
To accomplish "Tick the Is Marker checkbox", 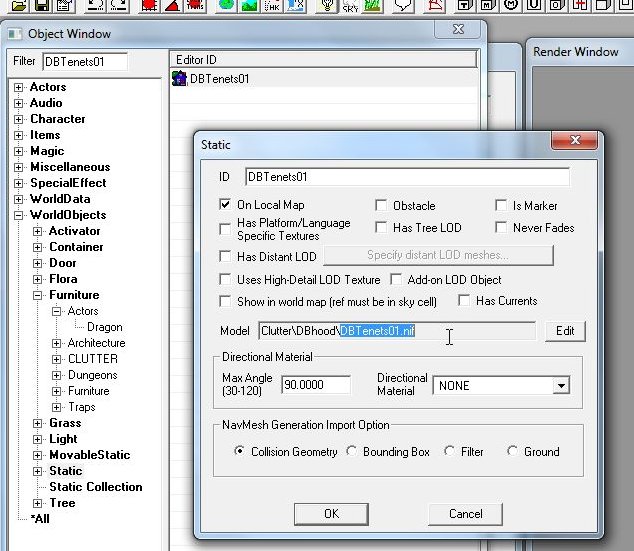I will point(501,205).
